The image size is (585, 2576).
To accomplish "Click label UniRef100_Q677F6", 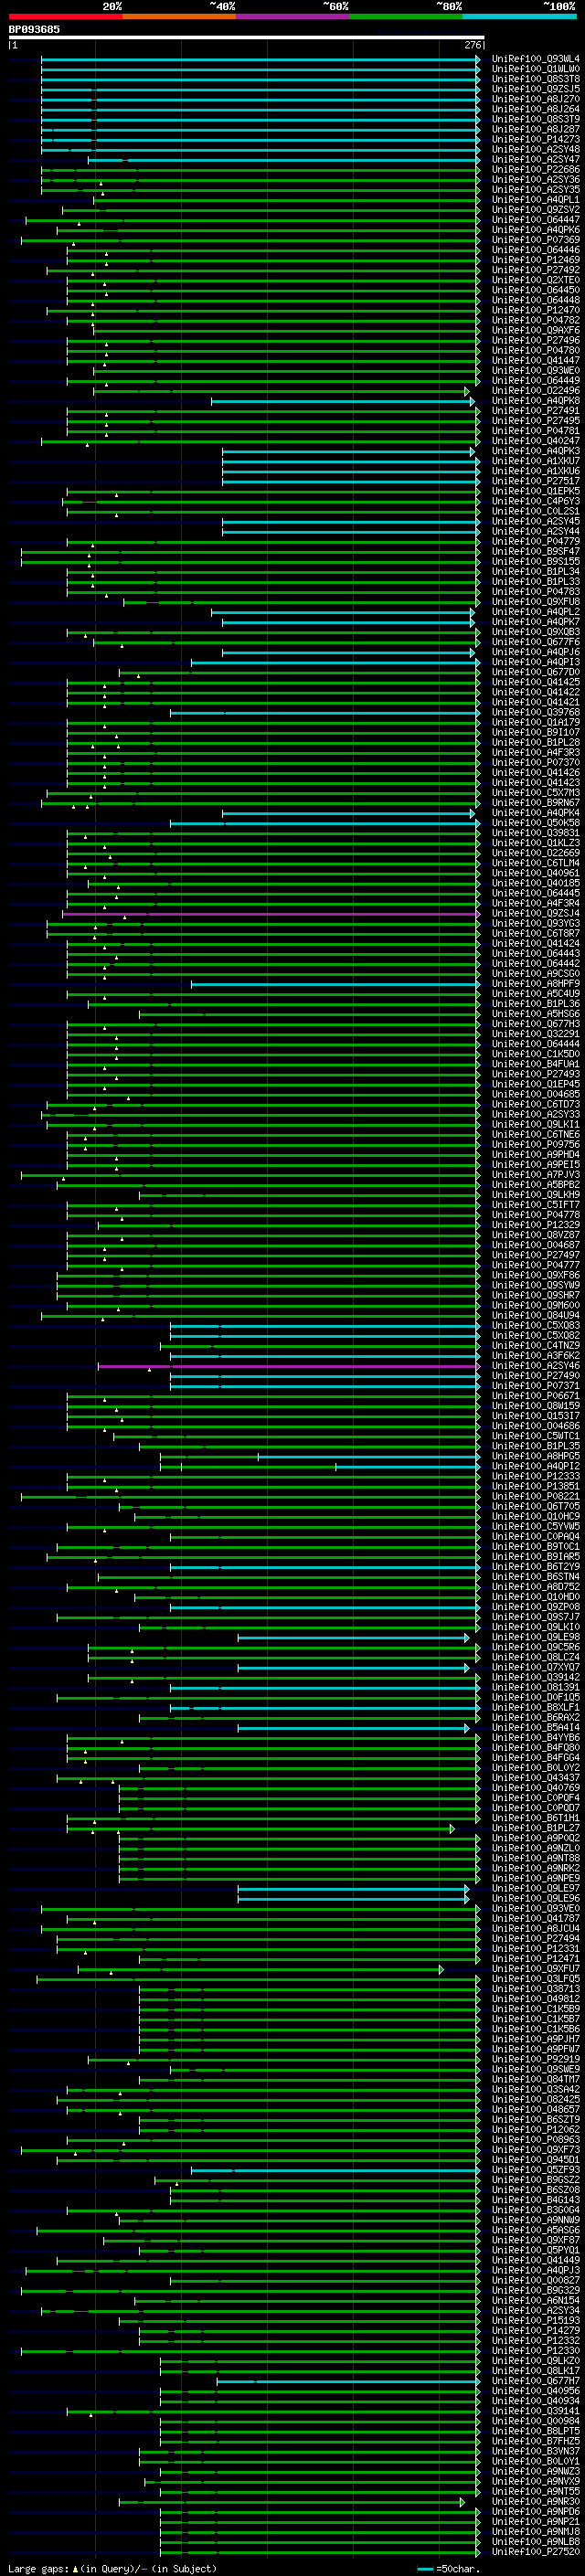I will [536, 642].
